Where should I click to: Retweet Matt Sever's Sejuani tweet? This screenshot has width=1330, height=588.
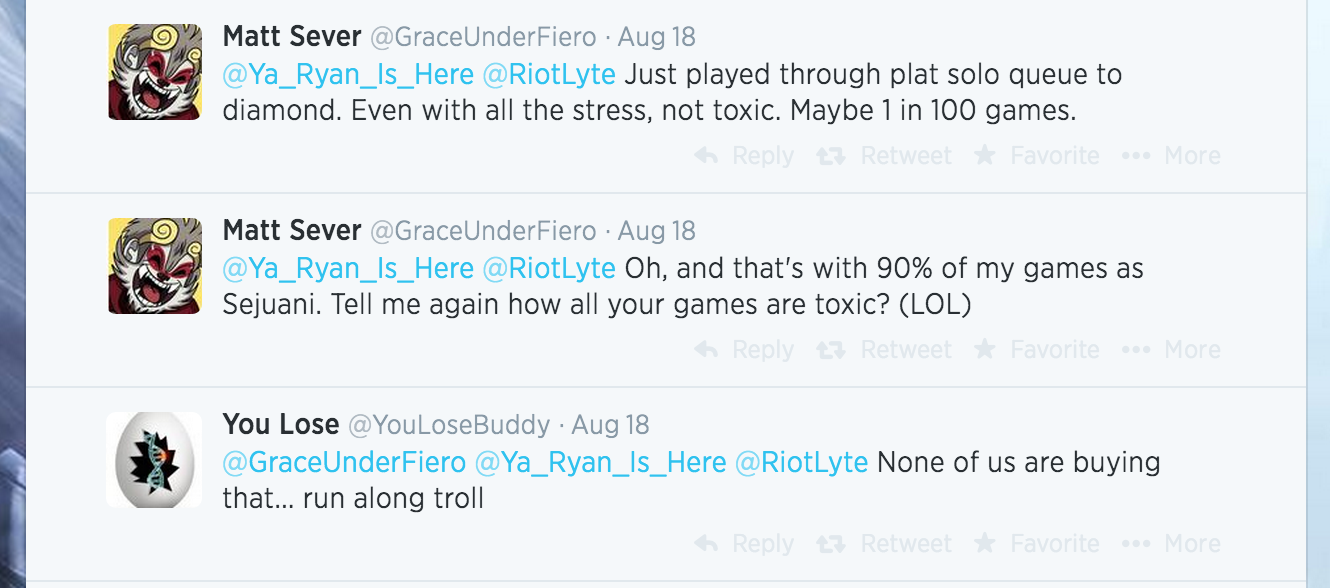(884, 350)
